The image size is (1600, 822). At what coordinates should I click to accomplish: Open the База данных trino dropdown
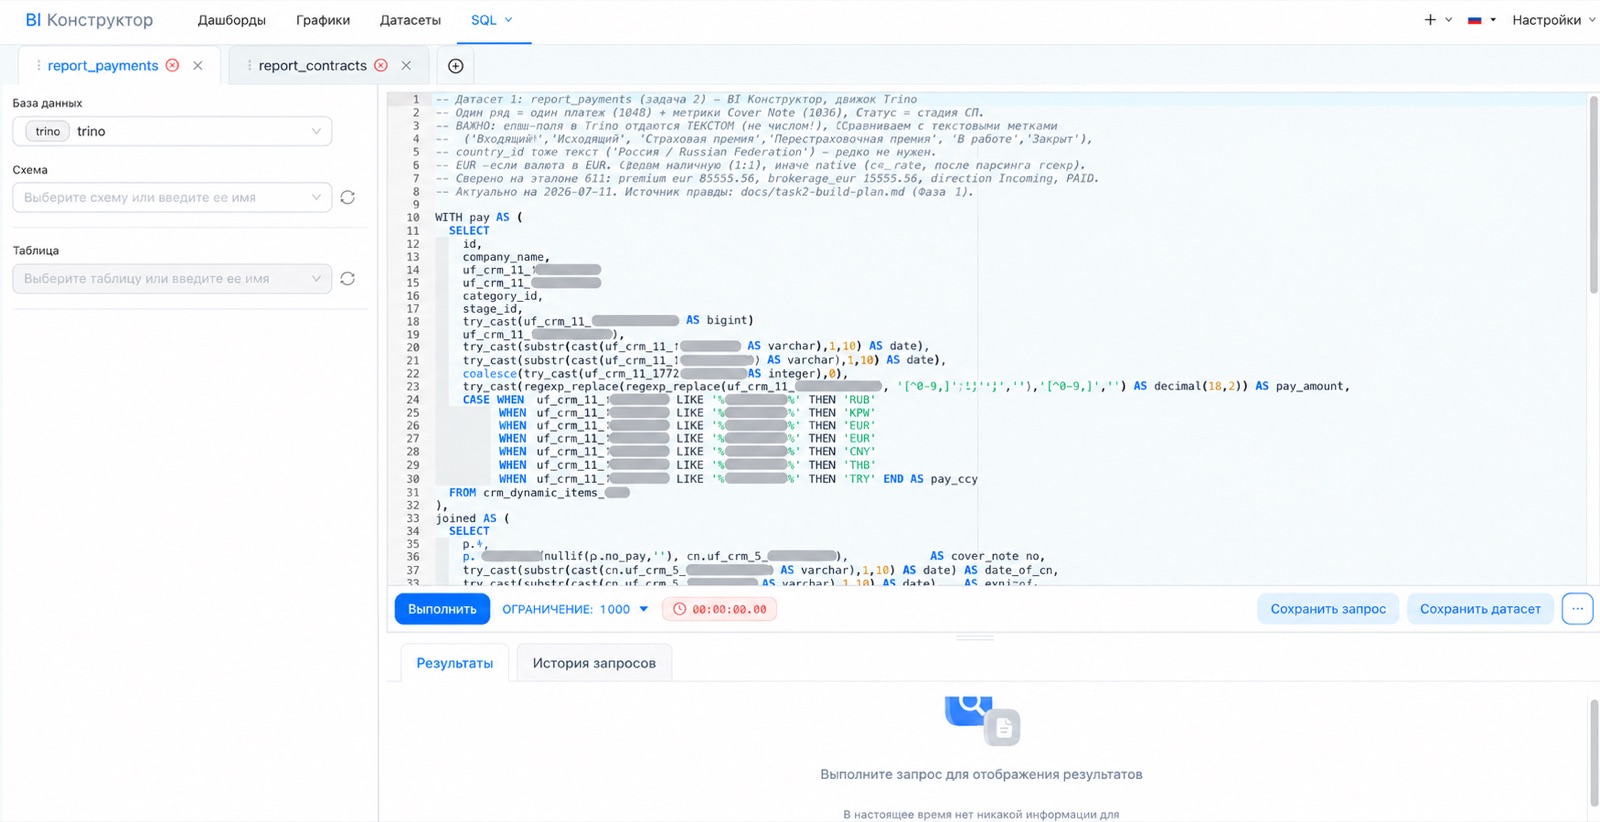pos(172,131)
